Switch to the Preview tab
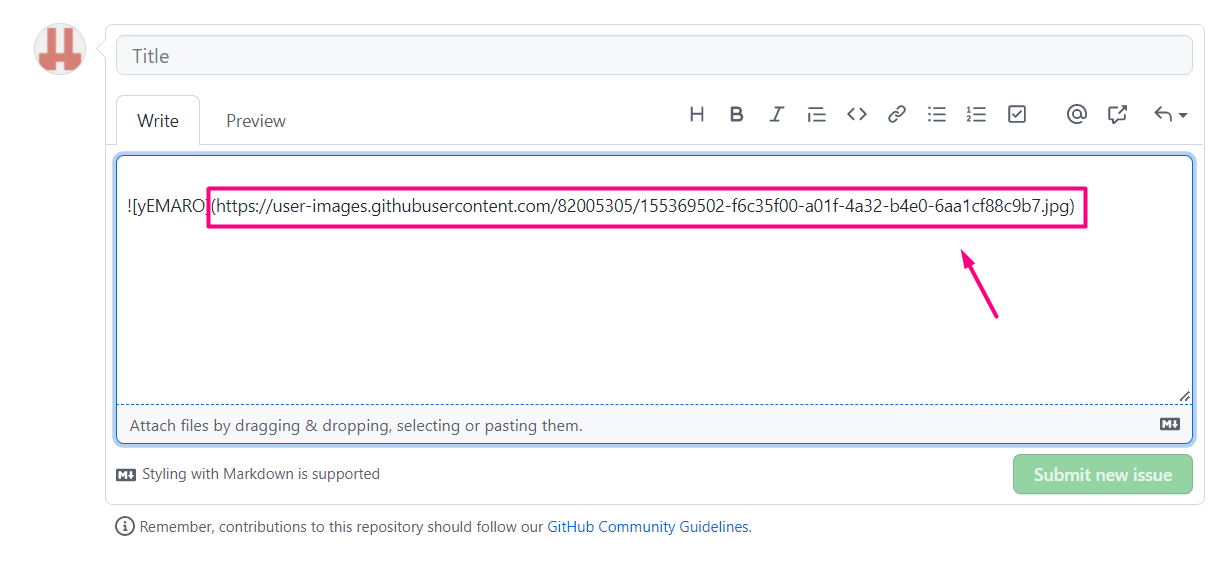The height and width of the screenshot is (568, 1220). [256, 121]
